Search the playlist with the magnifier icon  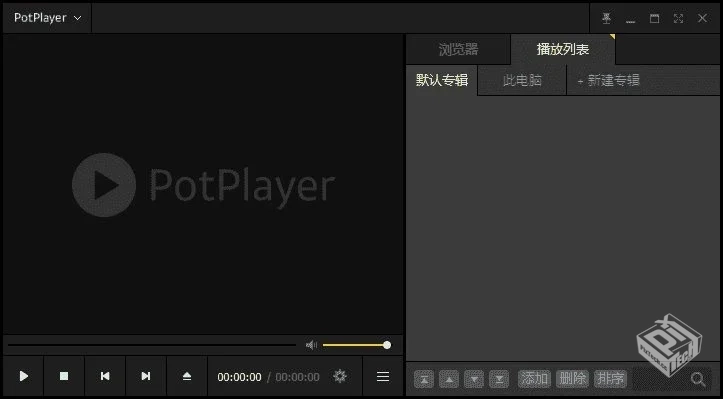(698, 379)
